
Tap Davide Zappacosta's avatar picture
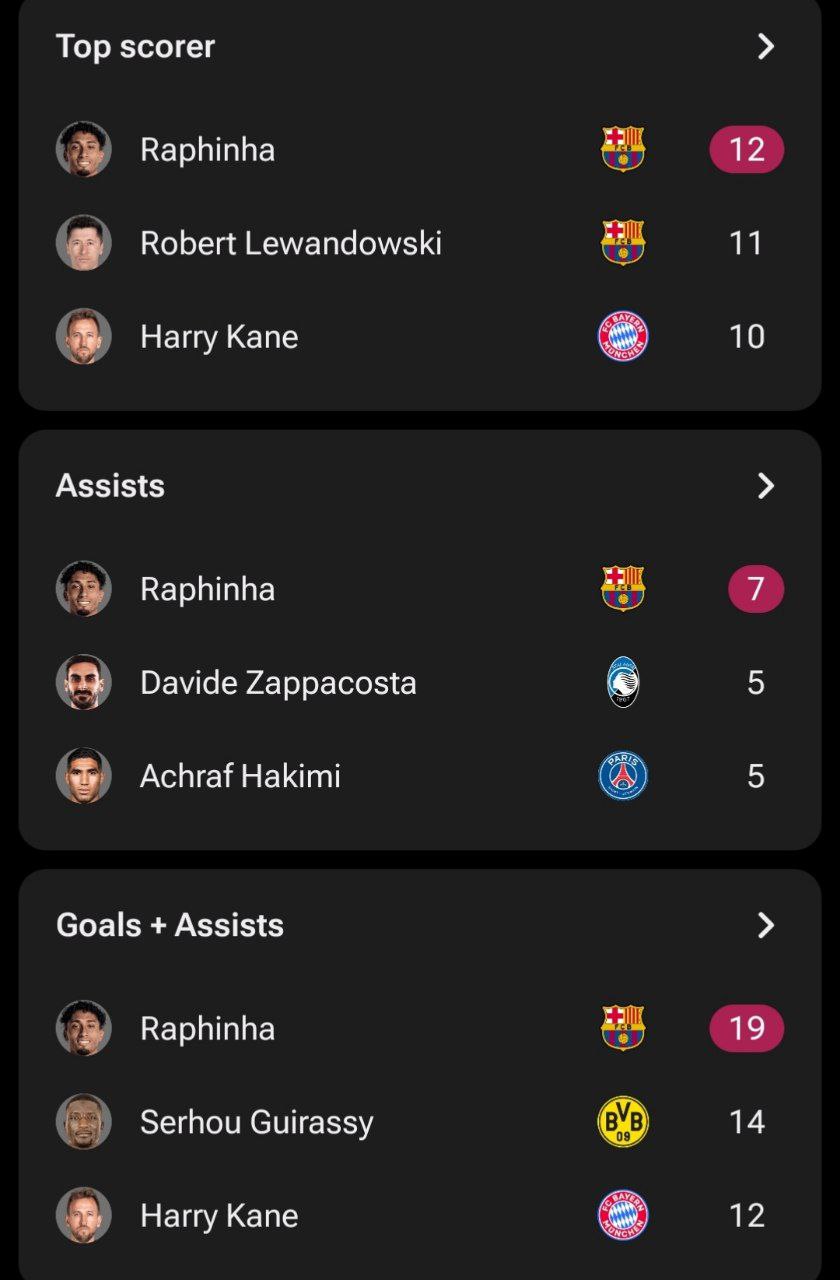tap(83, 682)
